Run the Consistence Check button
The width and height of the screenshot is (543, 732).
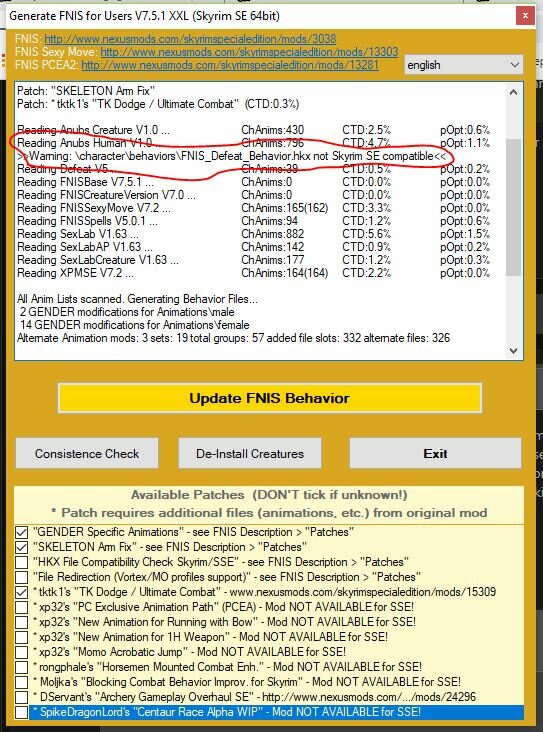tap(87, 453)
